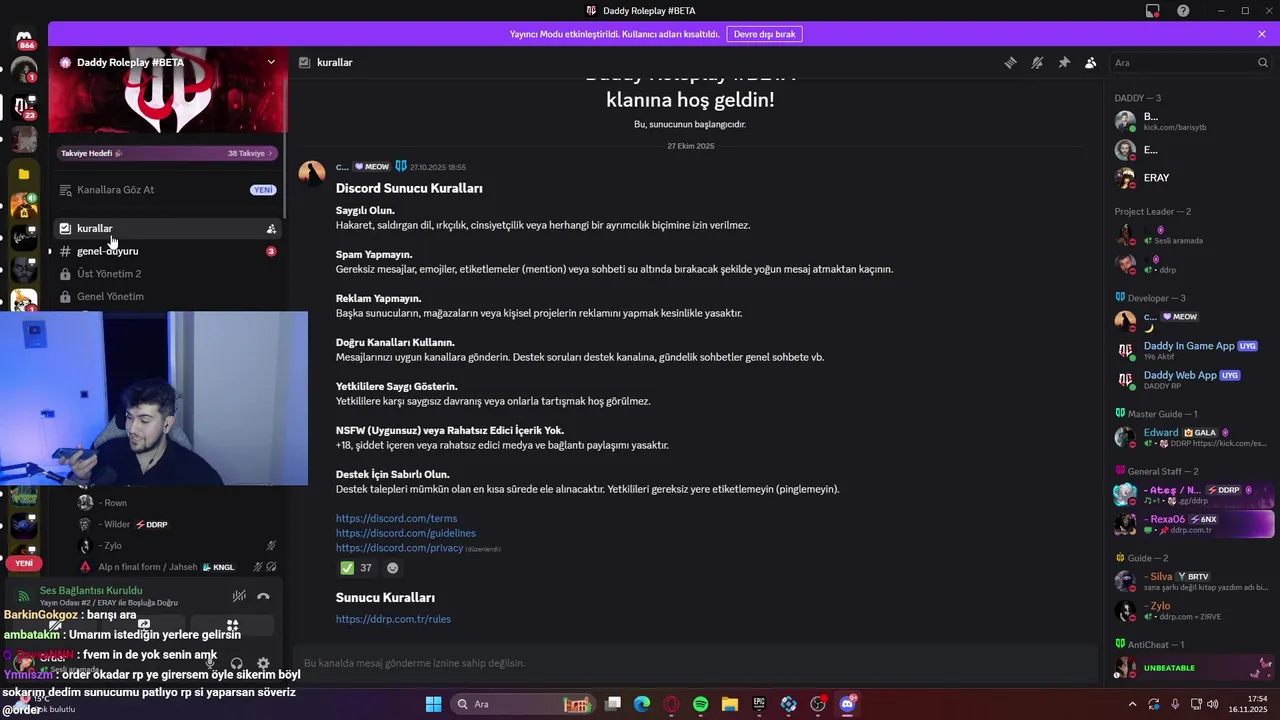Toggle noise suppression icon in voice panel
The height and width of the screenshot is (720, 1280).
point(239,596)
